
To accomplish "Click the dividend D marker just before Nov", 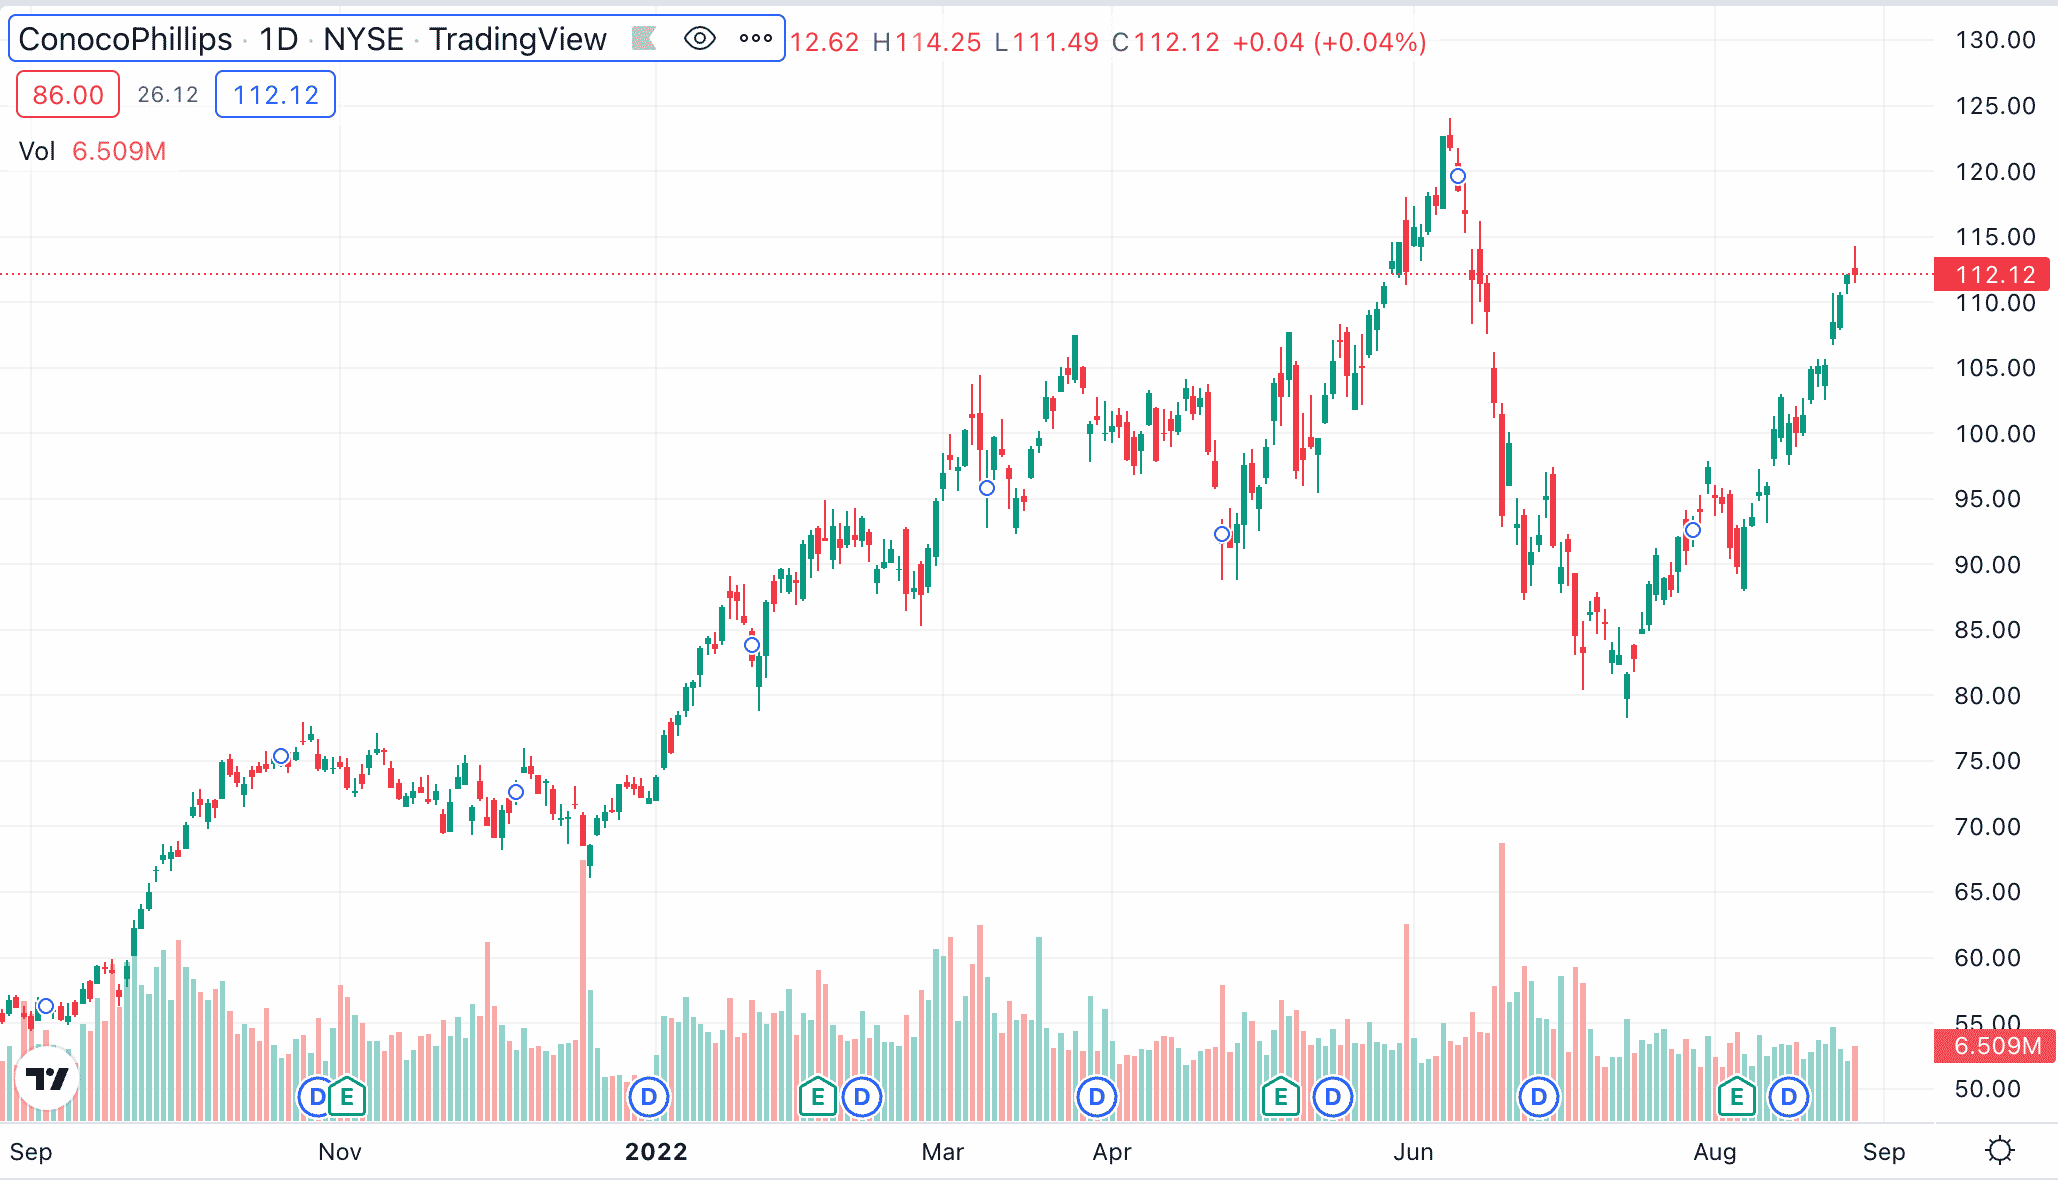I will tap(317, 1097).
